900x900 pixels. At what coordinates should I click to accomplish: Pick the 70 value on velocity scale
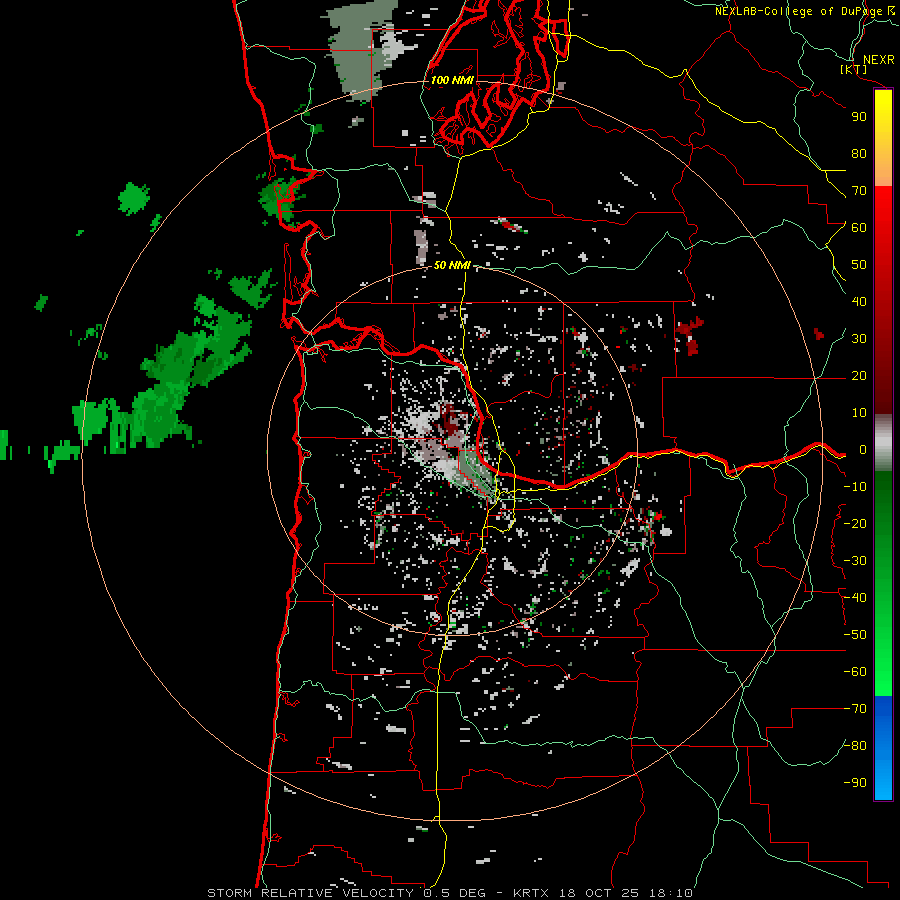859,191
